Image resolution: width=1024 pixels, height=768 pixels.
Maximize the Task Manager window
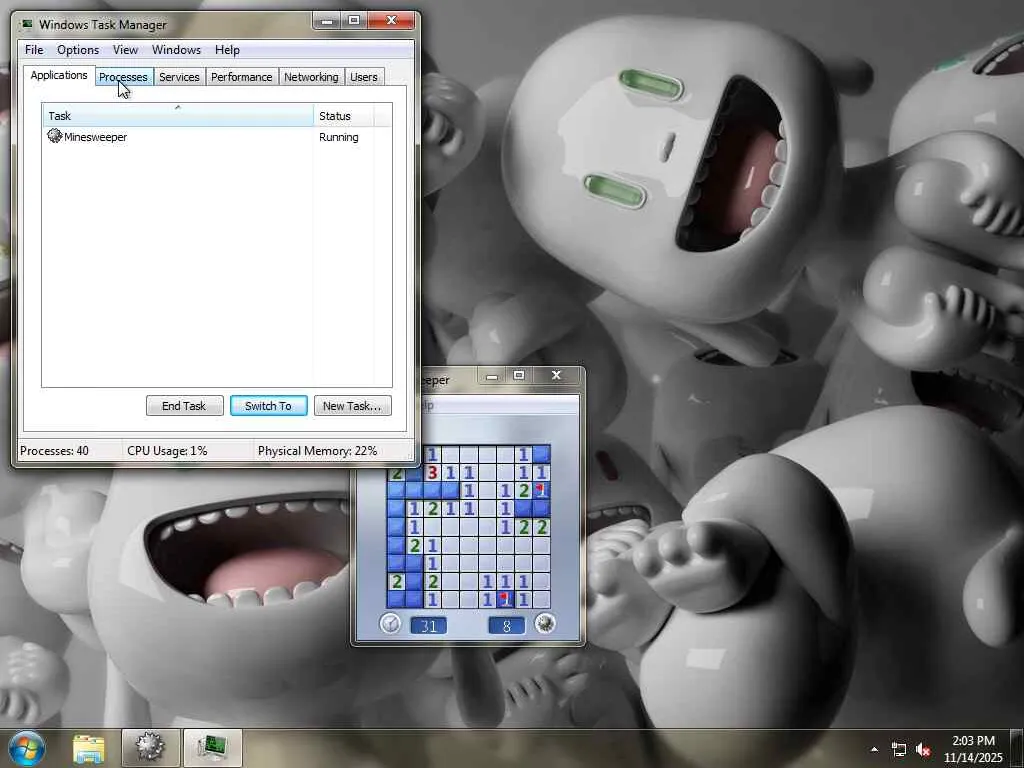tap(354, 21)
